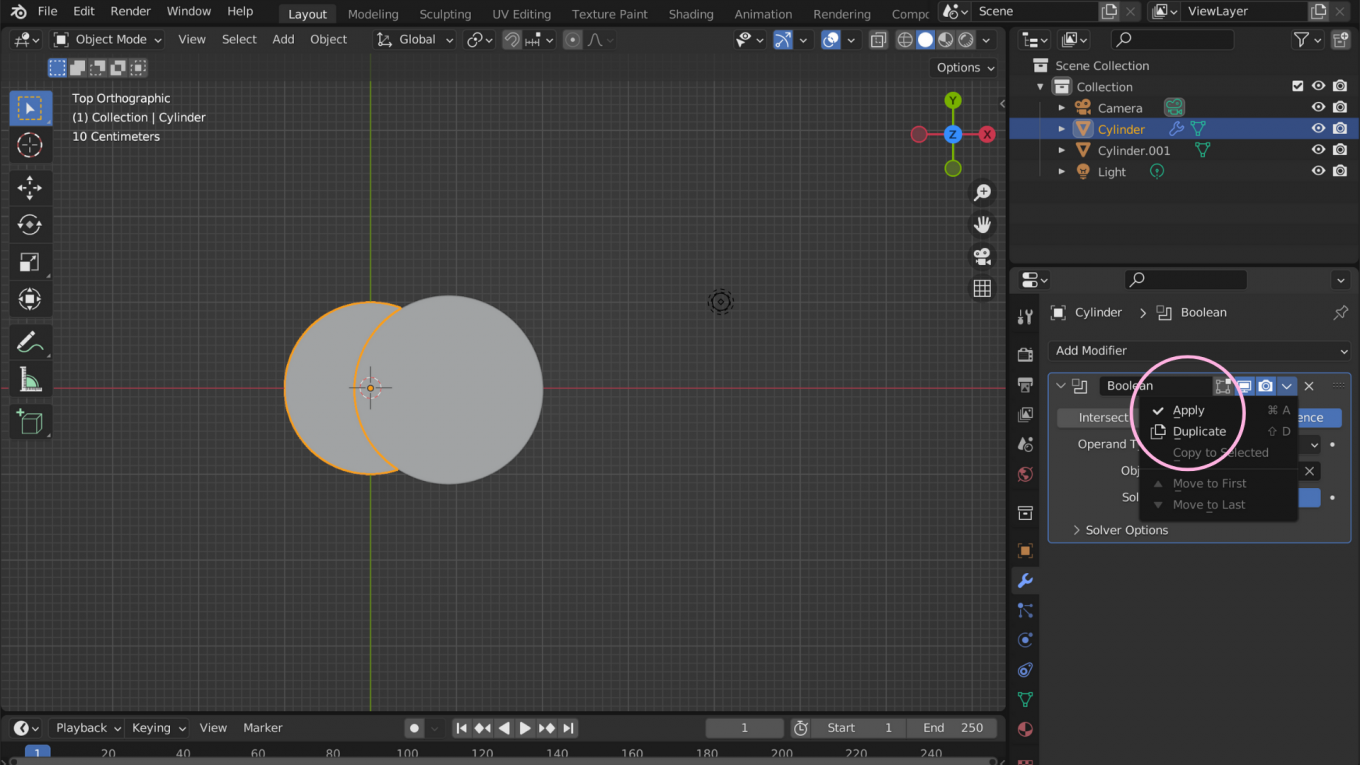Open the Modifier Properties wrench tab
This screenshot has height=765, width=1360.
tap(1025, 580)
